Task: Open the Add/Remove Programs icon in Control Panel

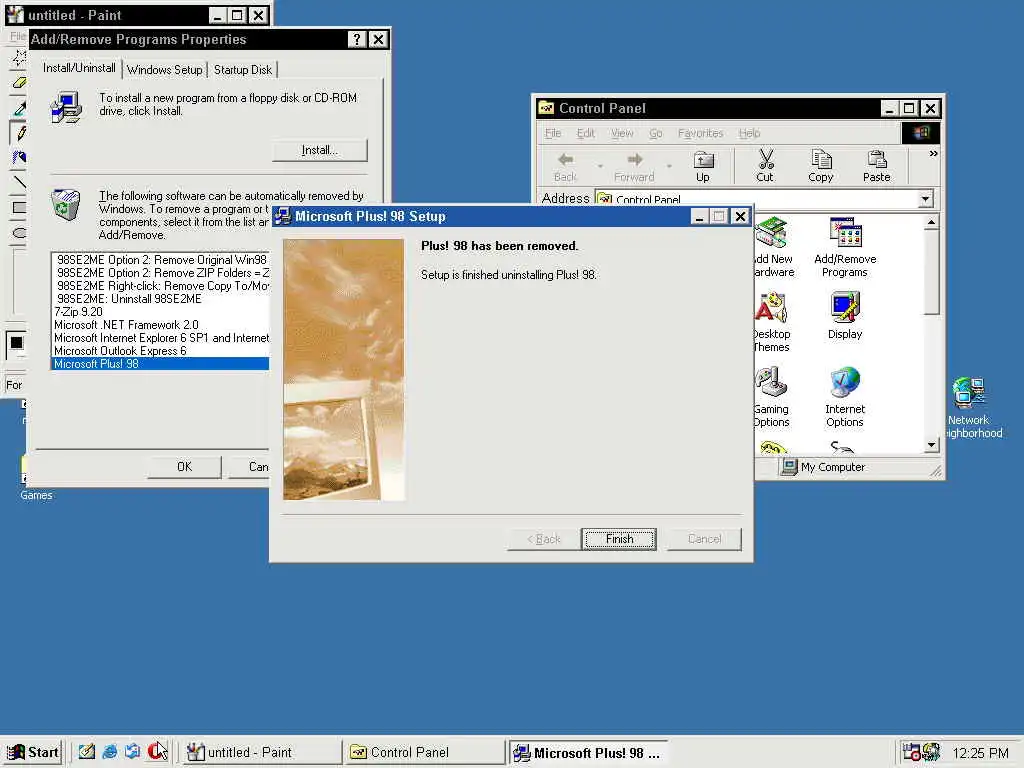Action: pos(845,248)
